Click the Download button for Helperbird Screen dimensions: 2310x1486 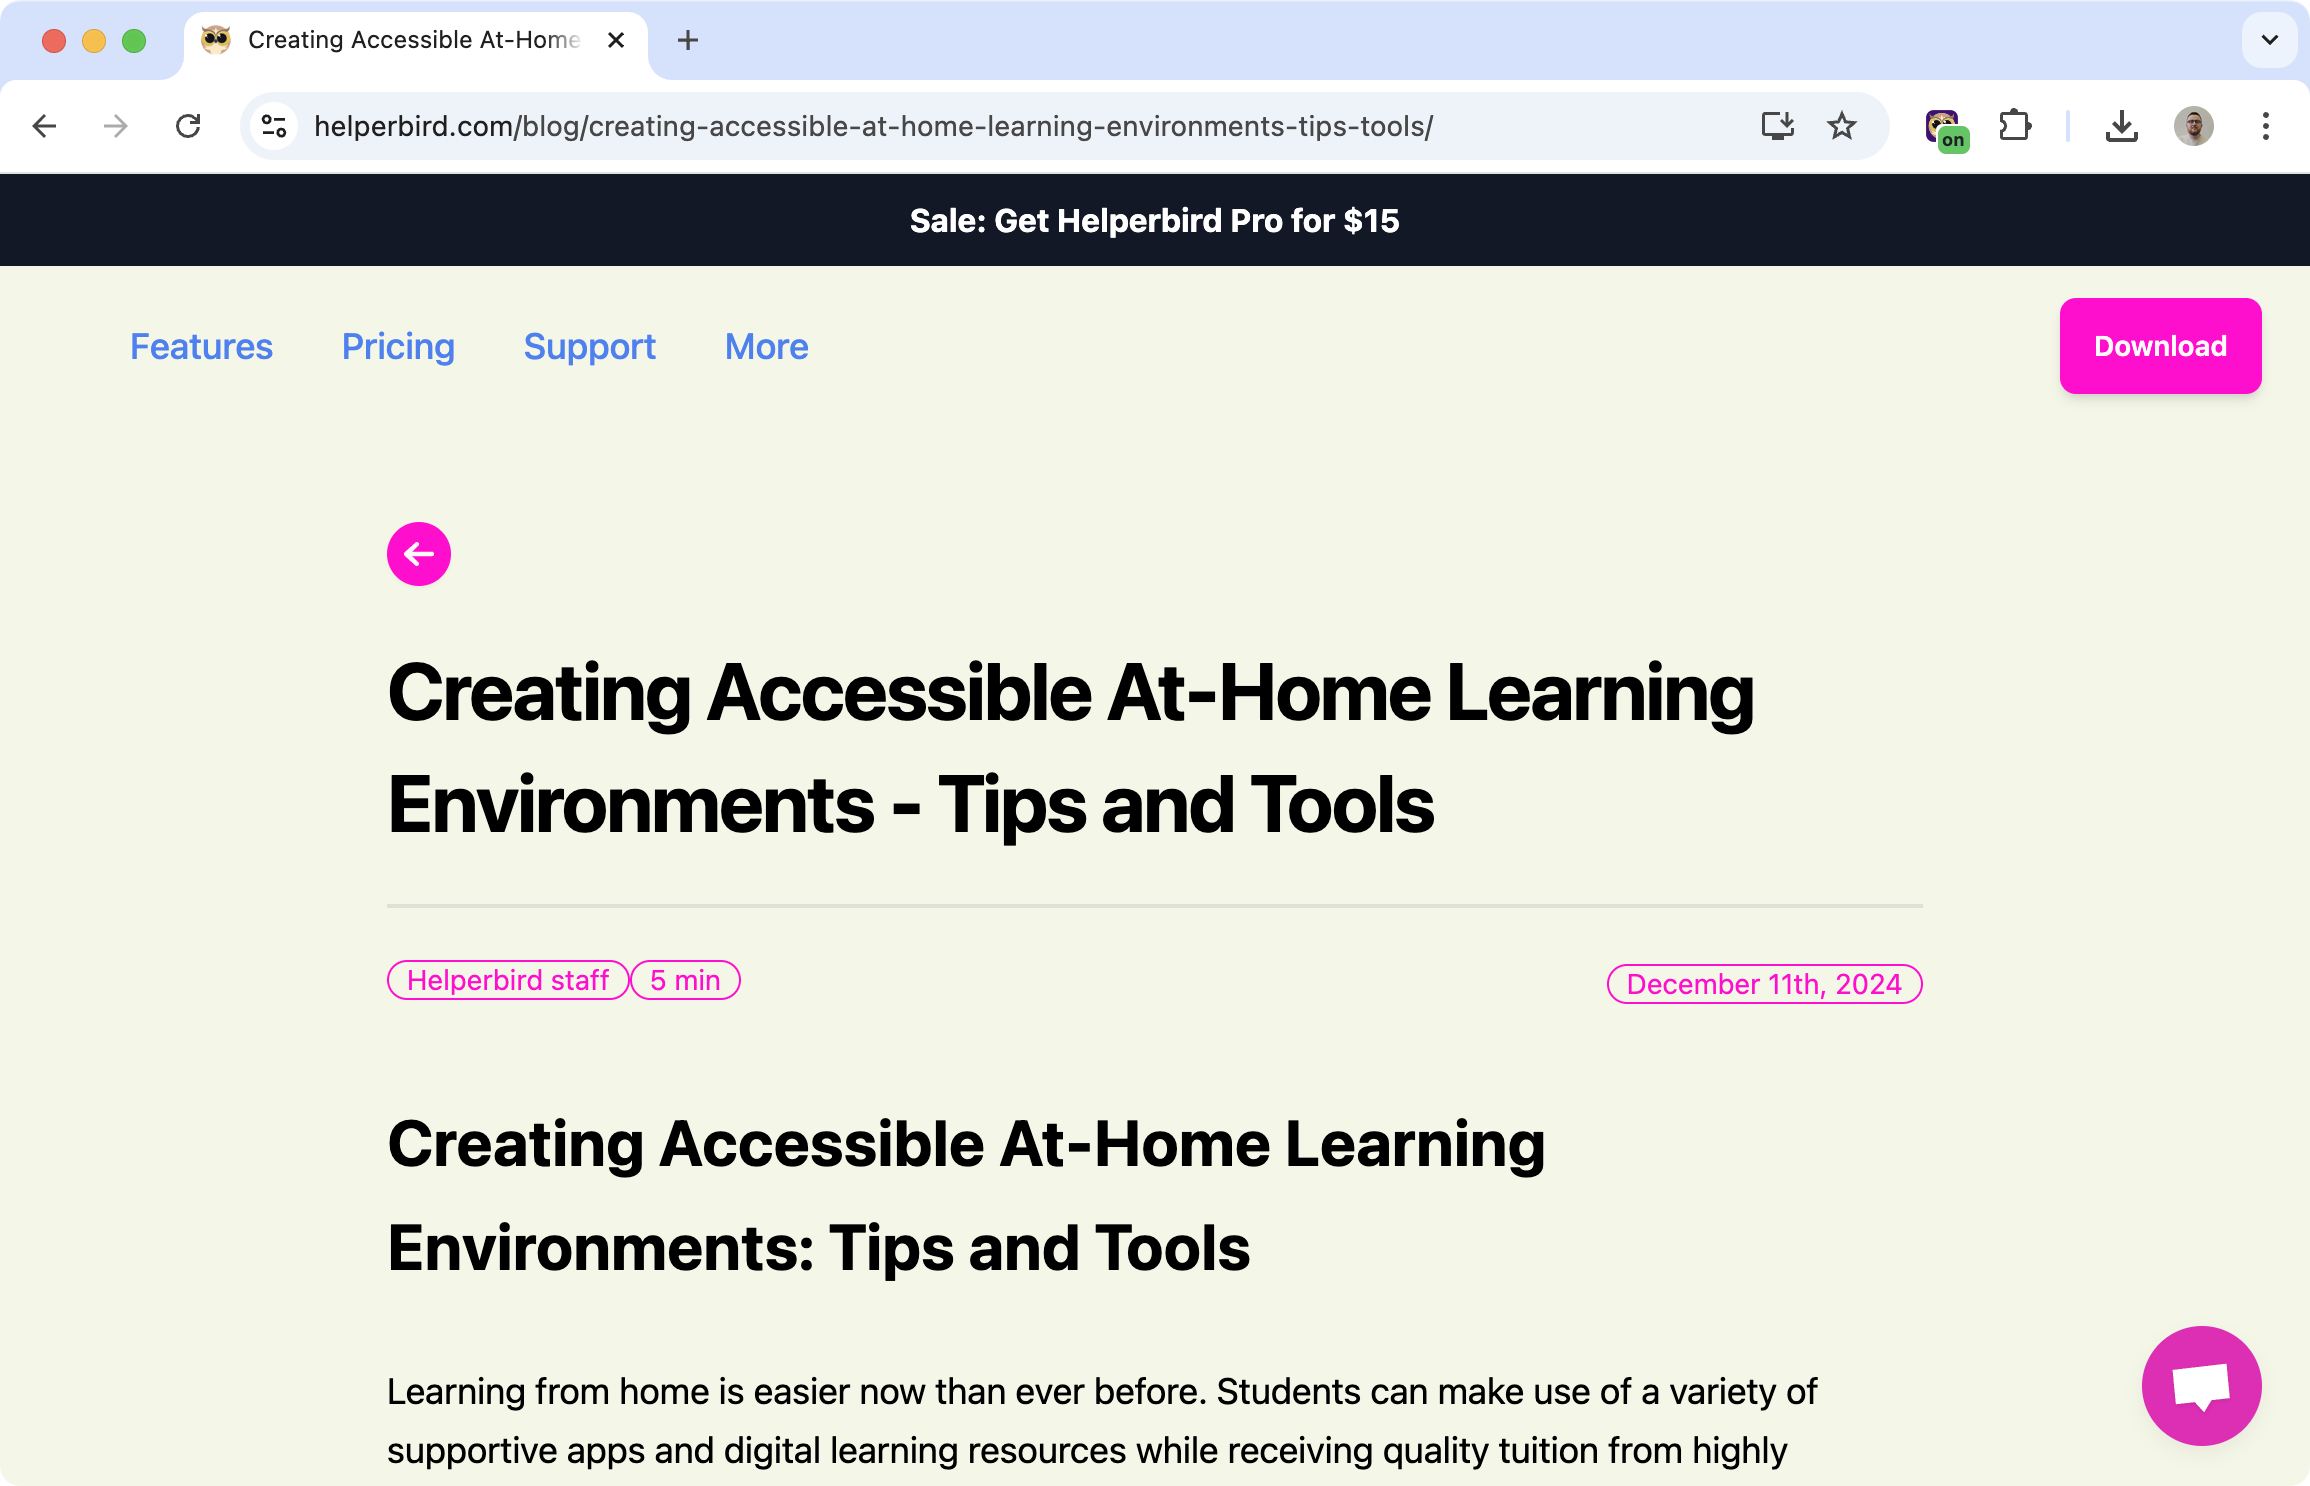click(2160, 345)
